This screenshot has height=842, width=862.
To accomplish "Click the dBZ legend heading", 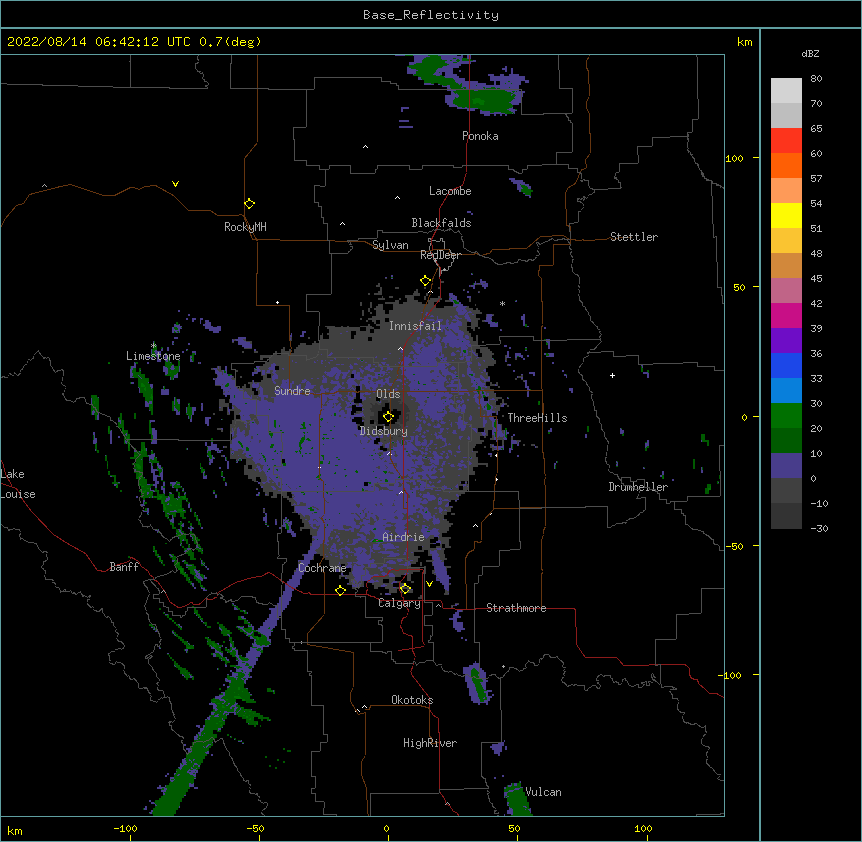I will coord(810,53).
